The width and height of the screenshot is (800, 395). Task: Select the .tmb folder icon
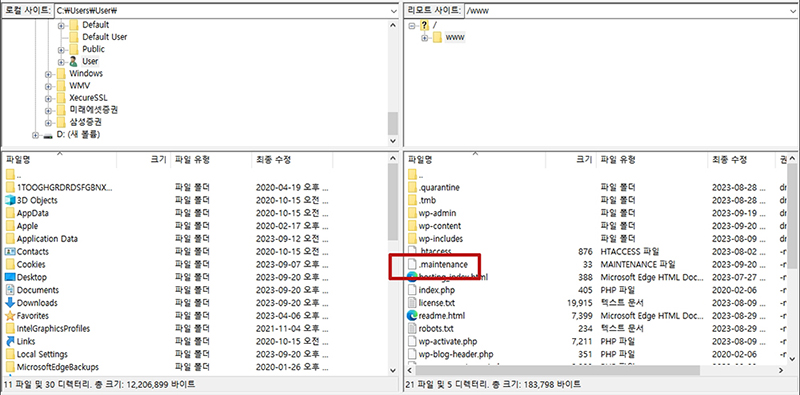click(x=412, y=200)
